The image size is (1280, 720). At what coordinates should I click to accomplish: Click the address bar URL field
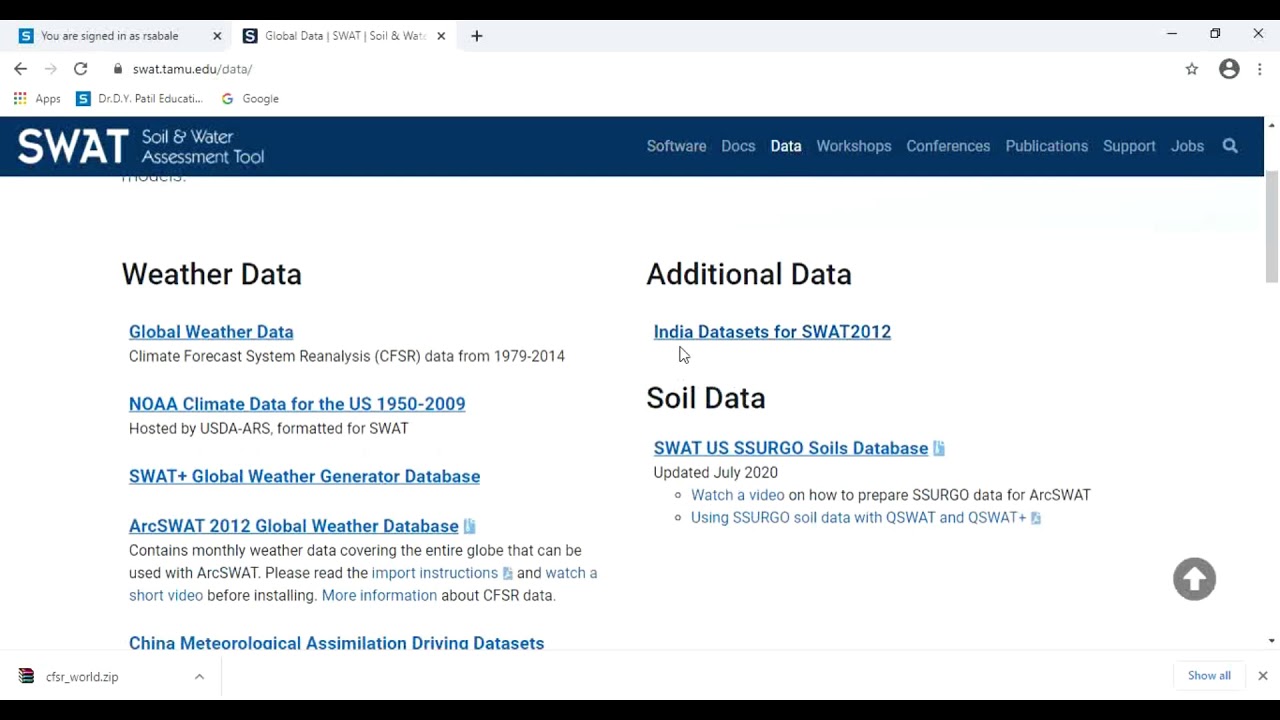[640, 69]
